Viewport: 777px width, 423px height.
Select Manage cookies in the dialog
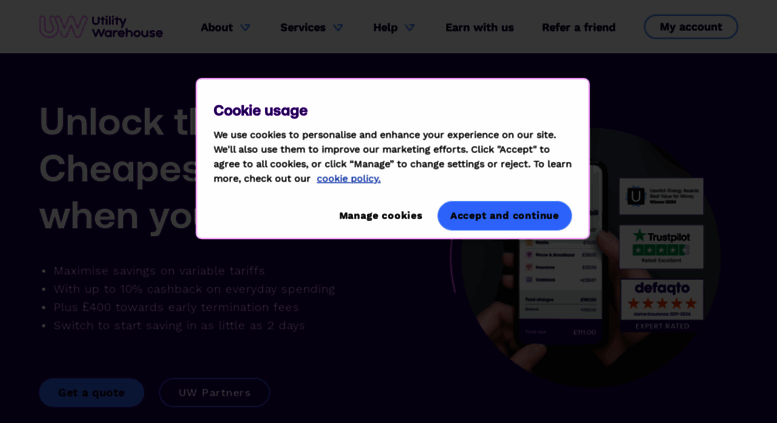tap(381, 215)
